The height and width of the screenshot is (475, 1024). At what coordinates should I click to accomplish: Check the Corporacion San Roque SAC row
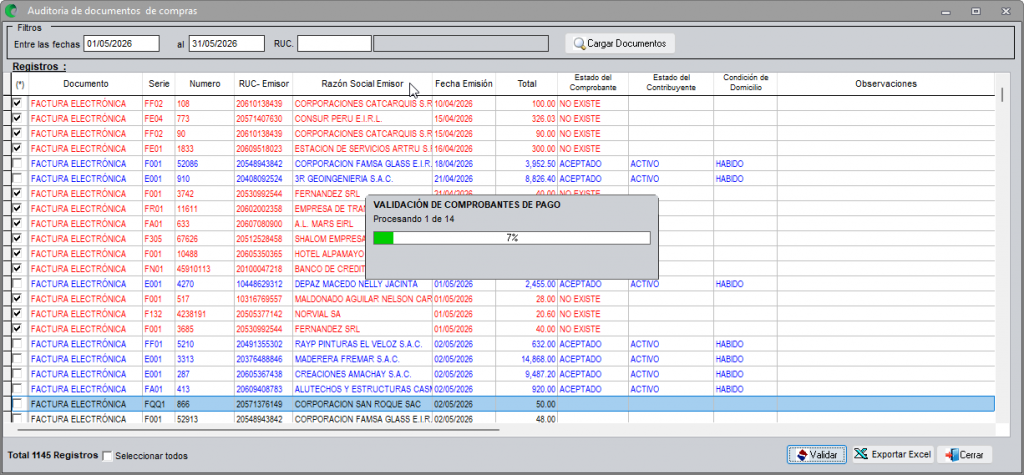coord(17,404)
